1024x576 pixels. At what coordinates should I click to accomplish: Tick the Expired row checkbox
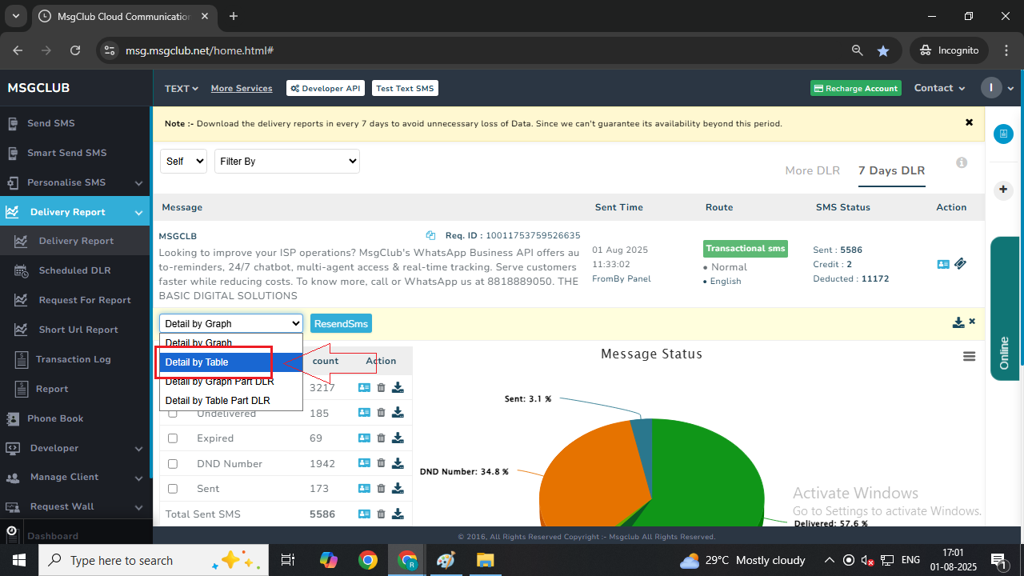tap(172, 438)
